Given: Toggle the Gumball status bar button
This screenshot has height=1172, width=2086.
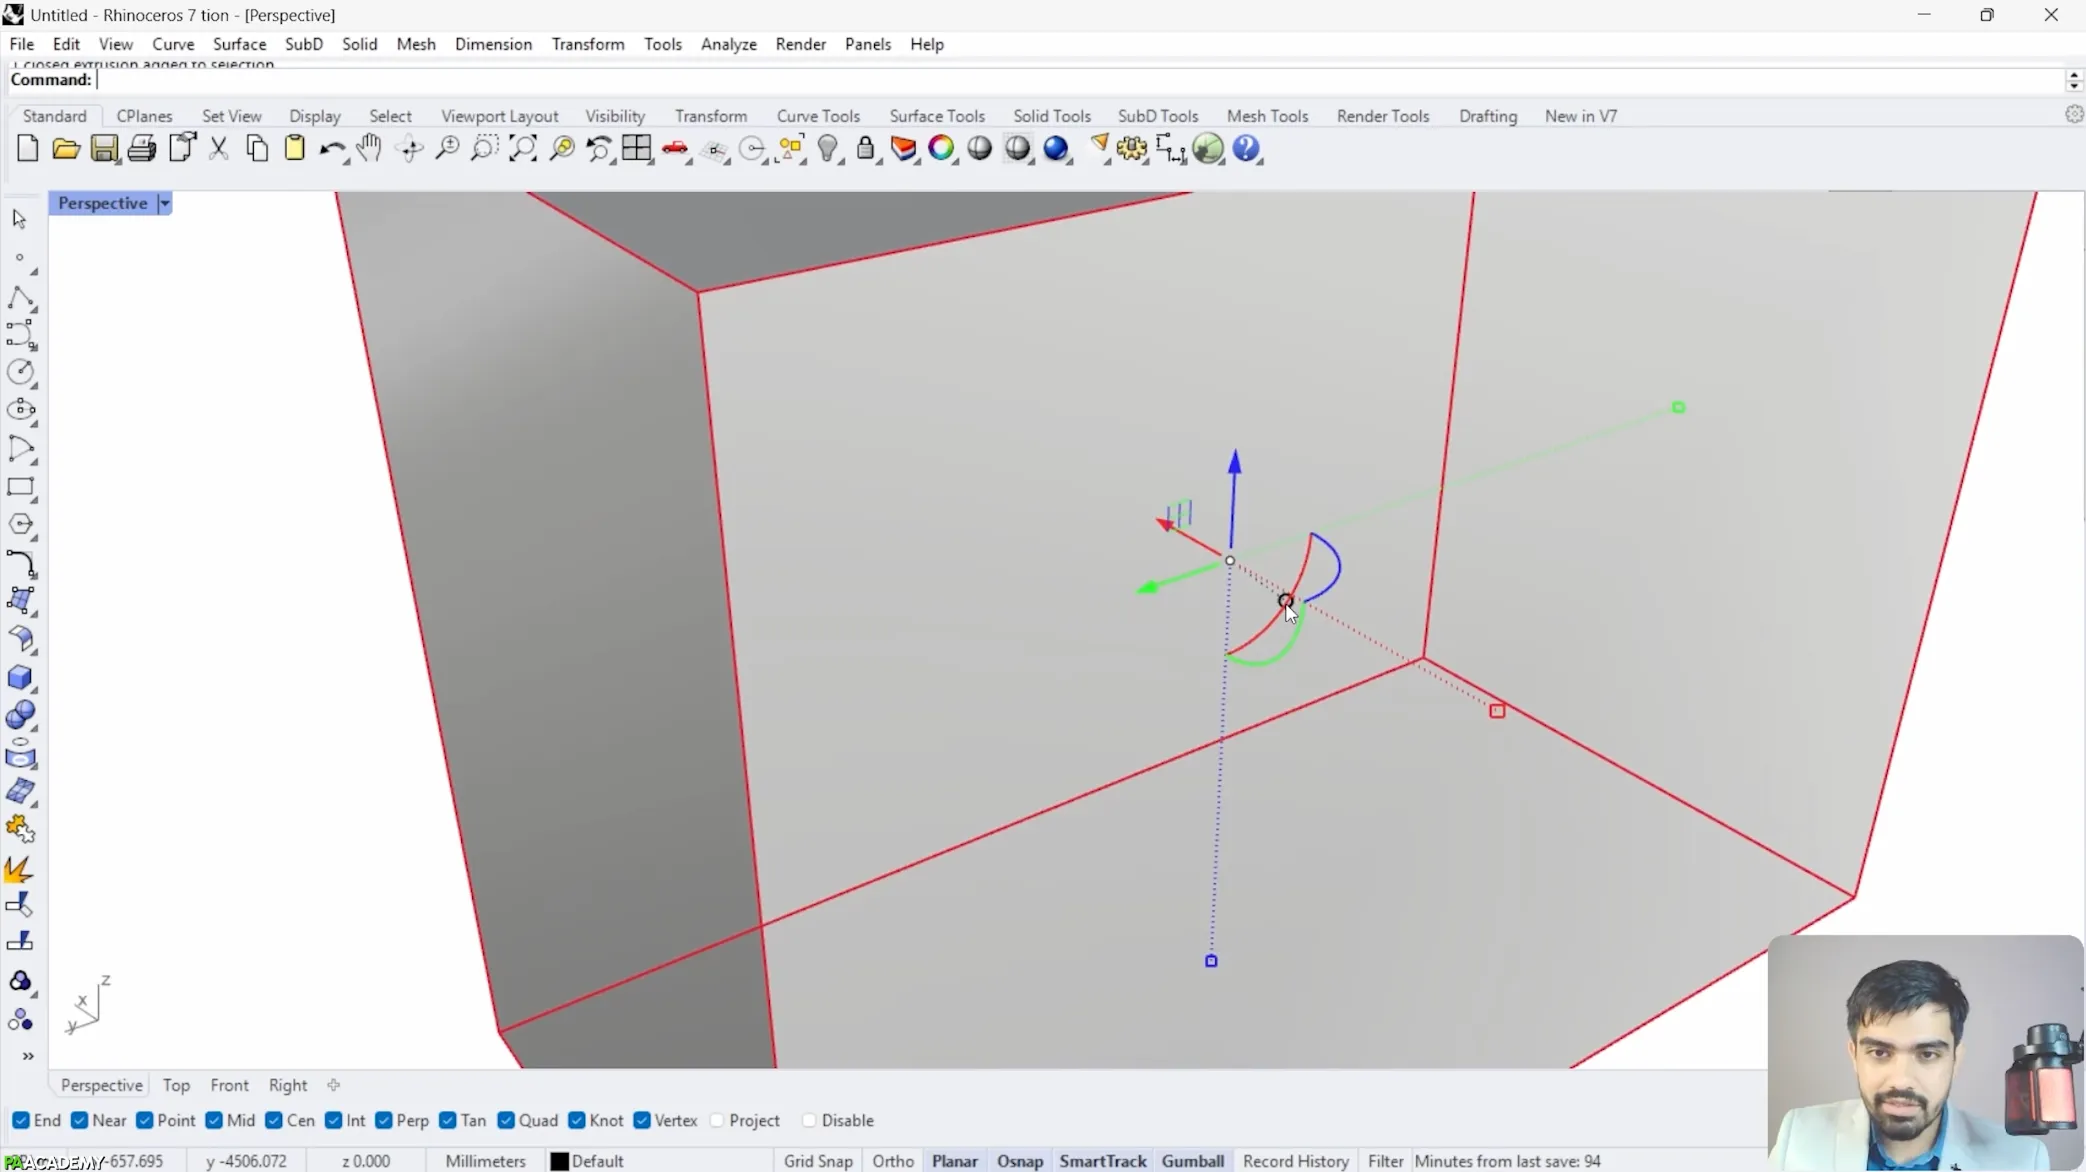Looking at the screenshot, I should (x=1192, y=1161).
